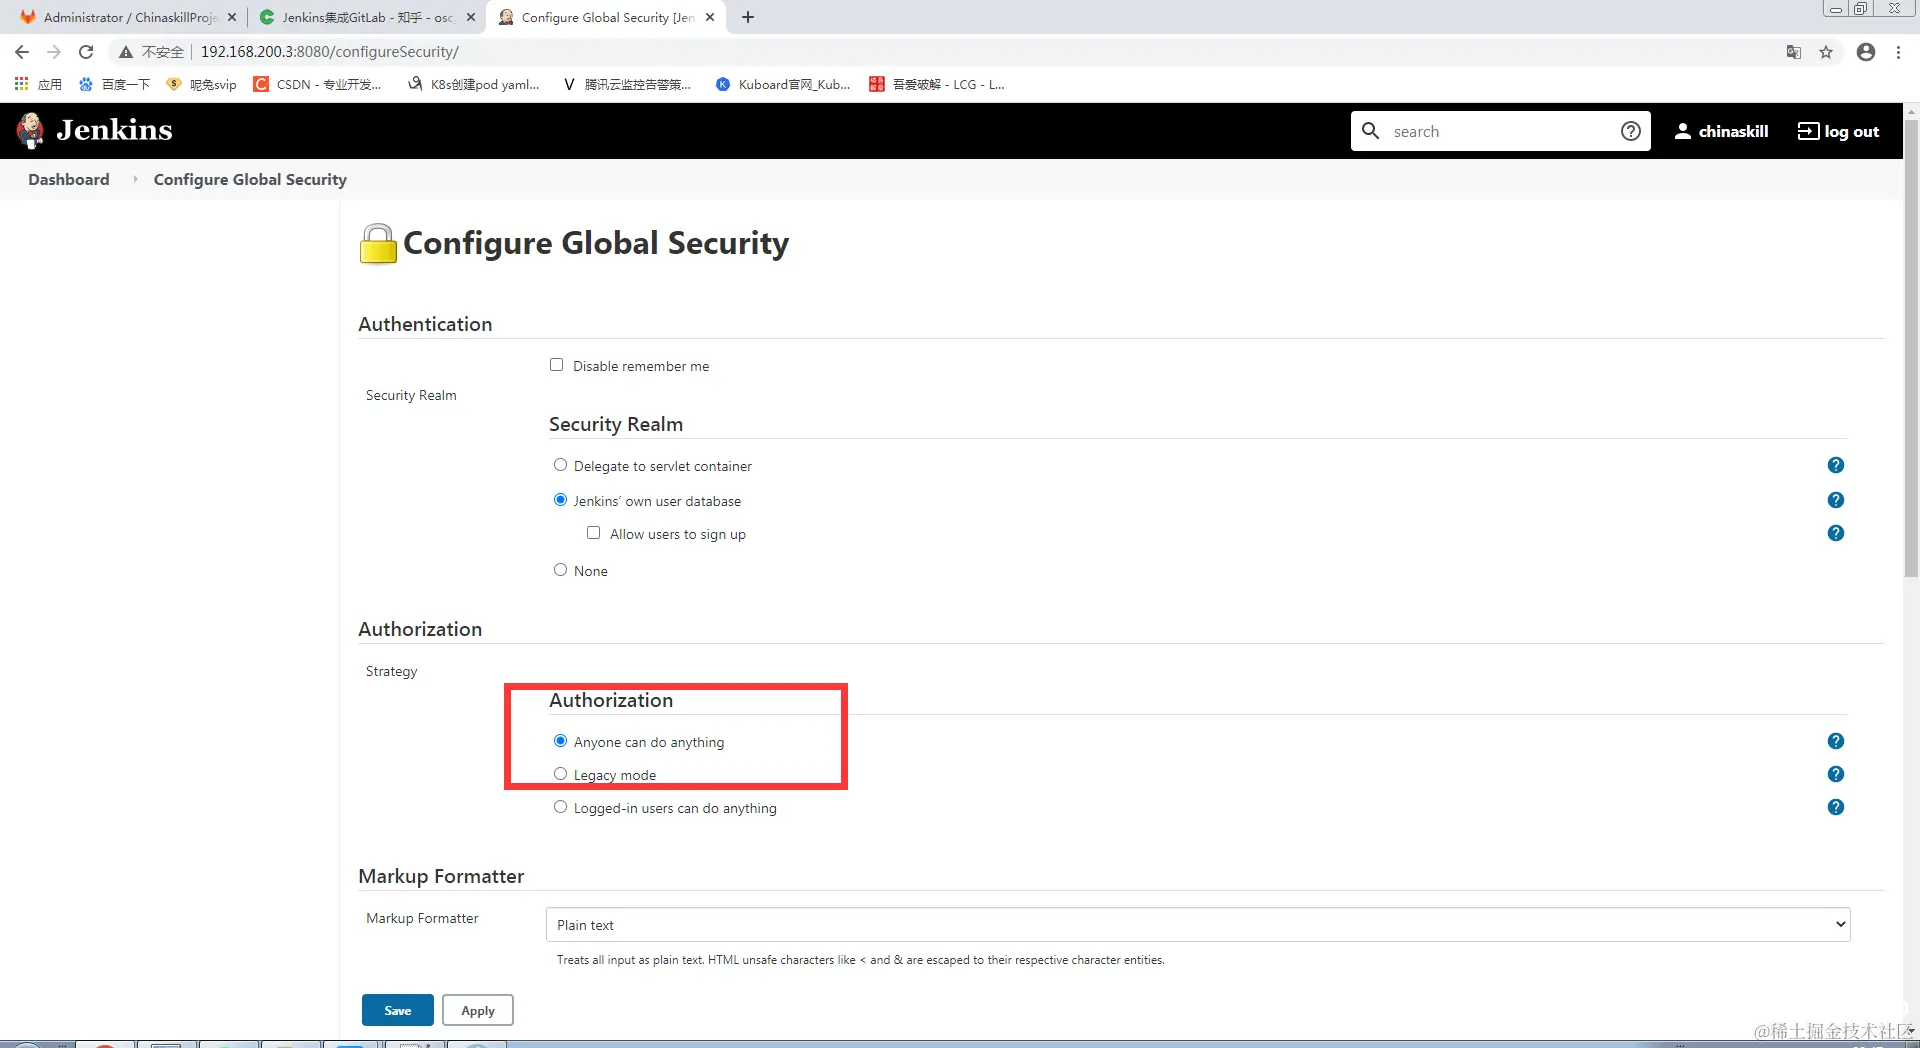Select Delegate to servlet container radio
The image size is (1920, 1048).
click(x=560, y=465)
